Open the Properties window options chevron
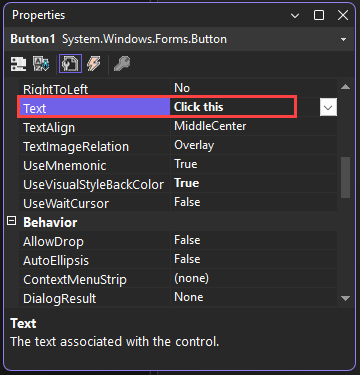 [x=295, y=16]
